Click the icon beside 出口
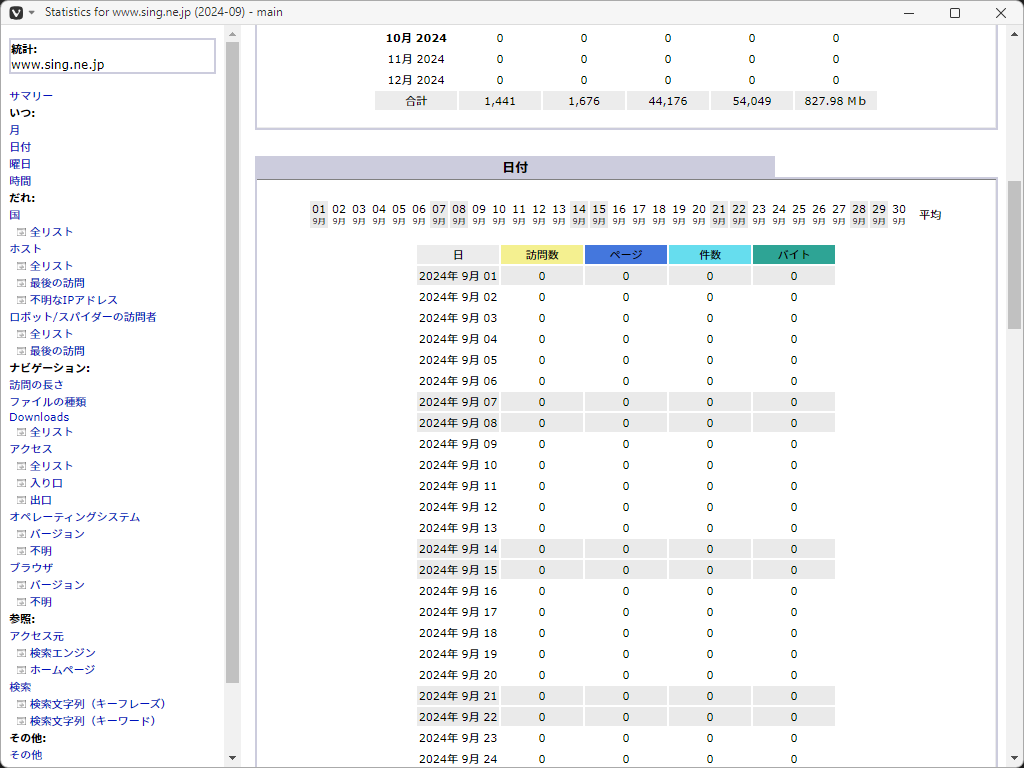Image resolution: width=1024 pixels, height=768 pixels. (21, 500)
